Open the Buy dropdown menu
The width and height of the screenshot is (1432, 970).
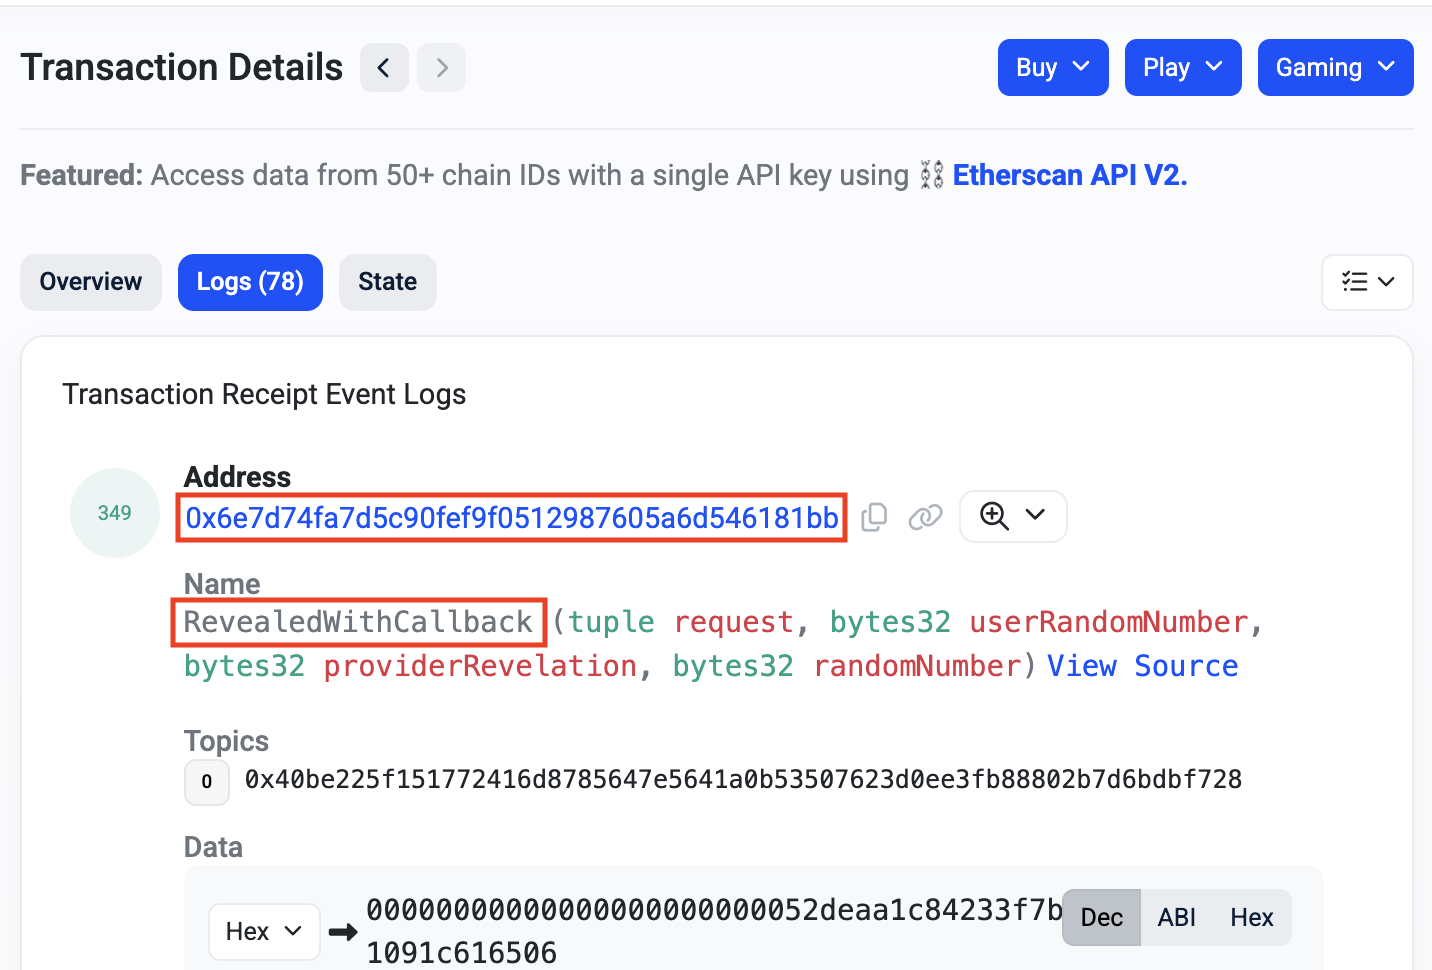1052,68
